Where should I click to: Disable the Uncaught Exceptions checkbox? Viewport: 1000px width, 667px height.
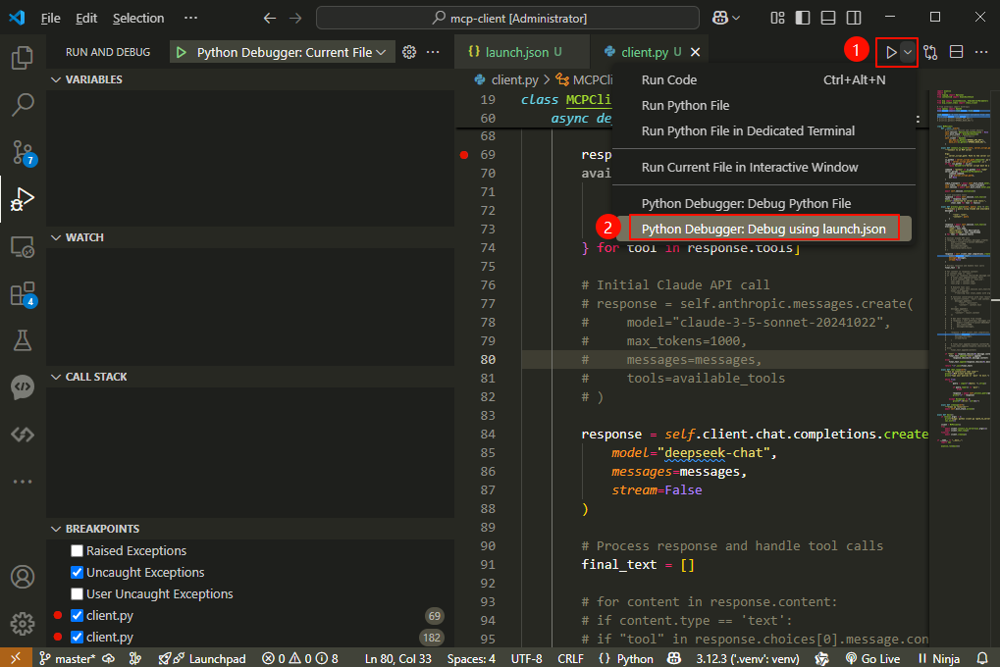[x=77, y=573]
